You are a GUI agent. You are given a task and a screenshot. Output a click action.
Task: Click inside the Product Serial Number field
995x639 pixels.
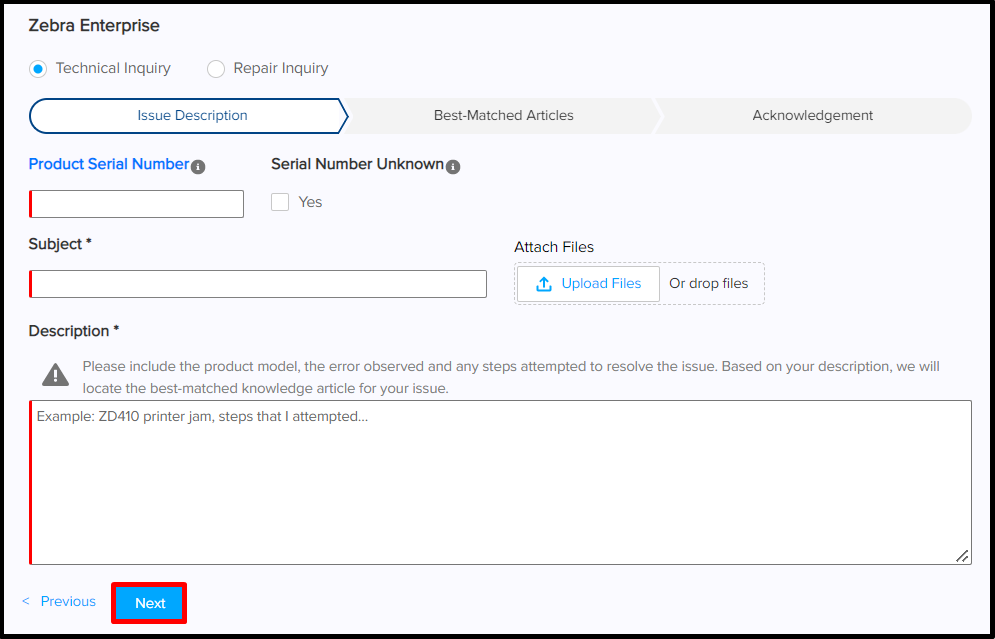136,203
